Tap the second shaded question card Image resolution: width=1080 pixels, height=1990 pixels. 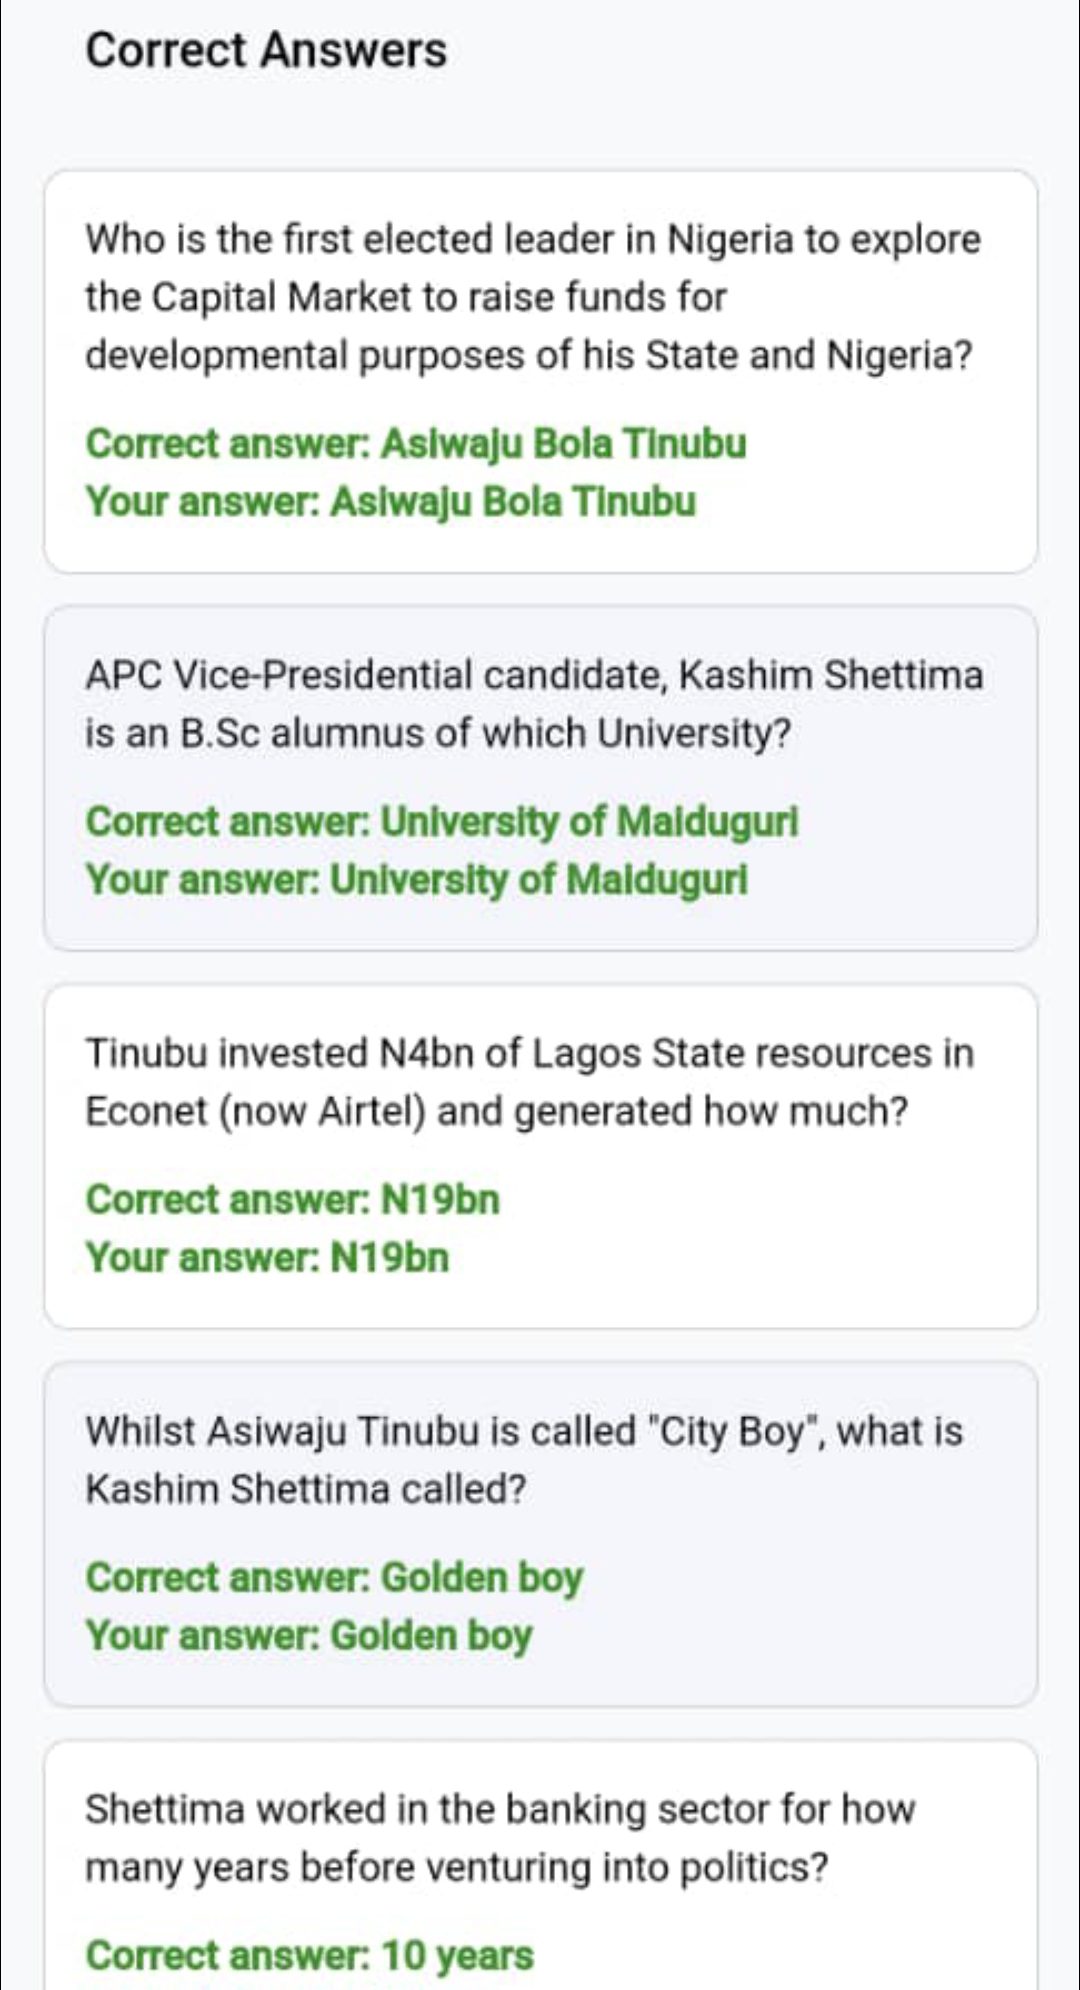[x=541, y=778]
